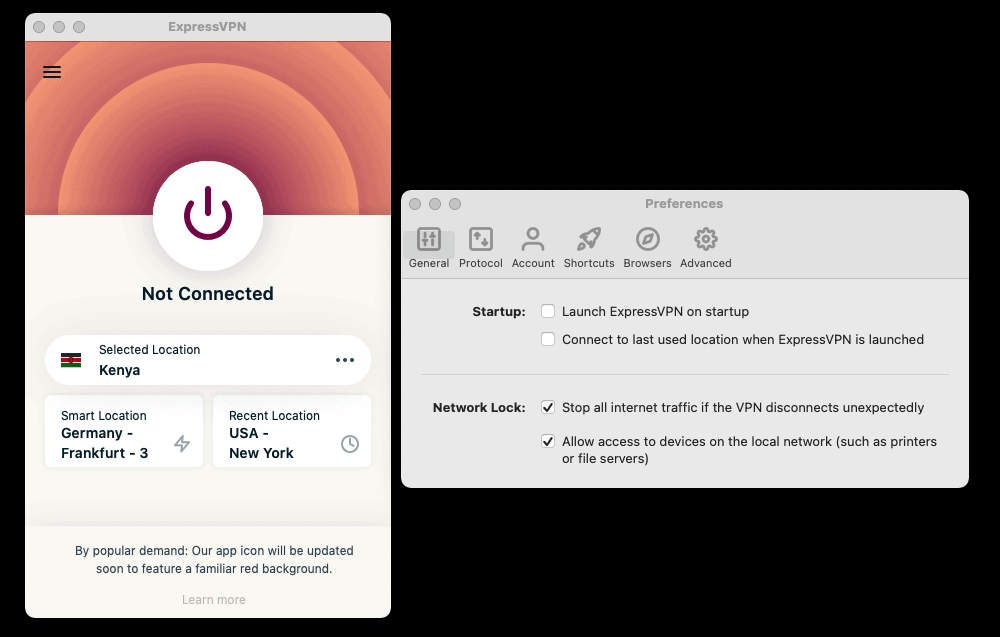This screenshot has height=637, width=1000.
Task: Enable Connect to last used location checkbox
Action: pyautogui.click(x=548, y=339)
